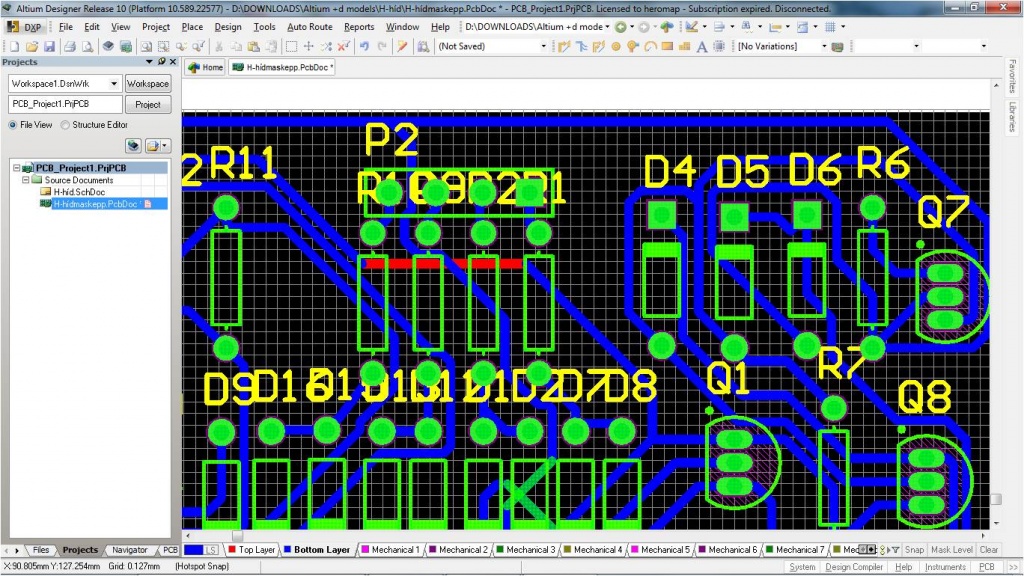This screenshot has width=1024, height=576.
Task: Click the Cut scissors icon
Action: [219, 46]
